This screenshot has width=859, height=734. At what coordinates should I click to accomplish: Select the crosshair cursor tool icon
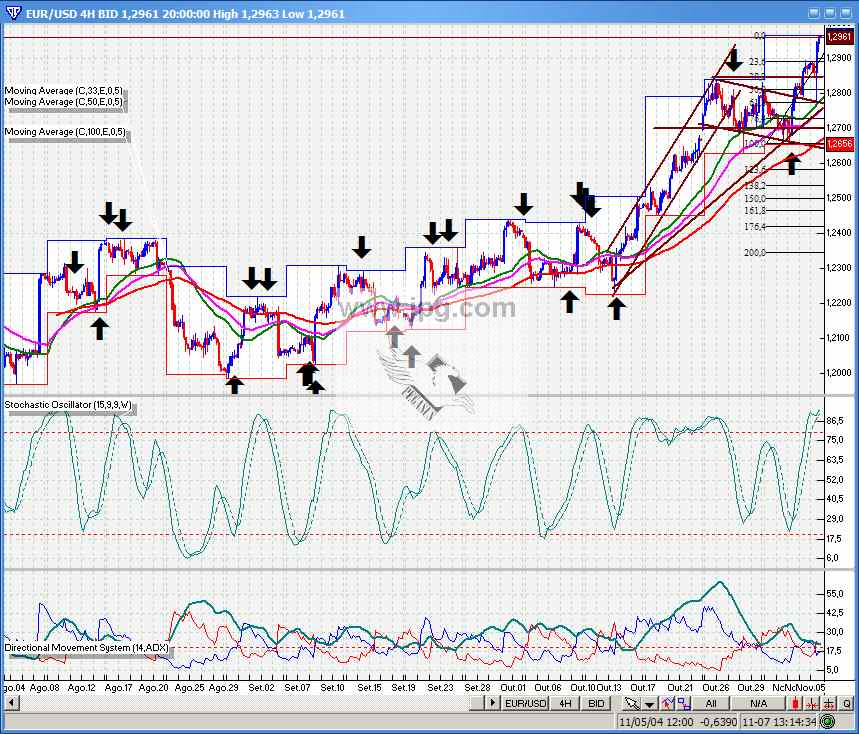[827, 704]
